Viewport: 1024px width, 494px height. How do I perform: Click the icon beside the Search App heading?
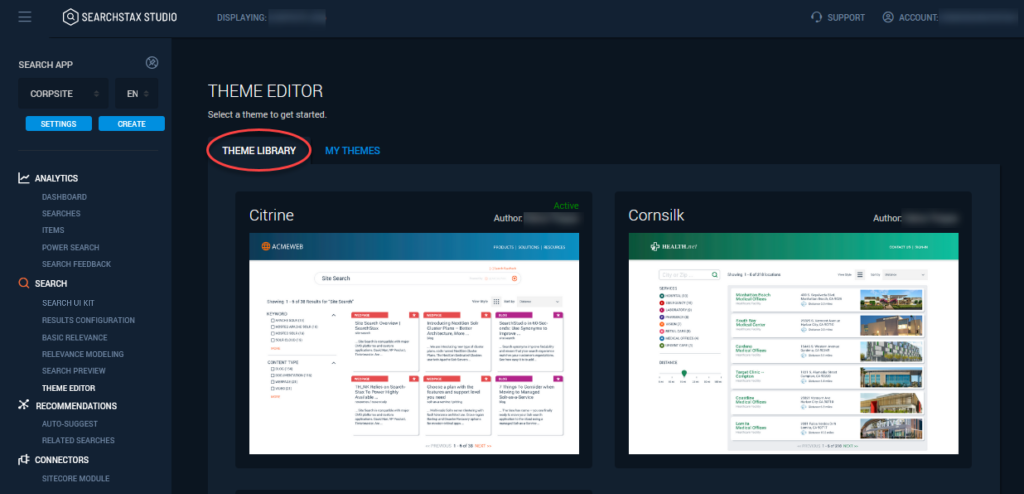152,63
